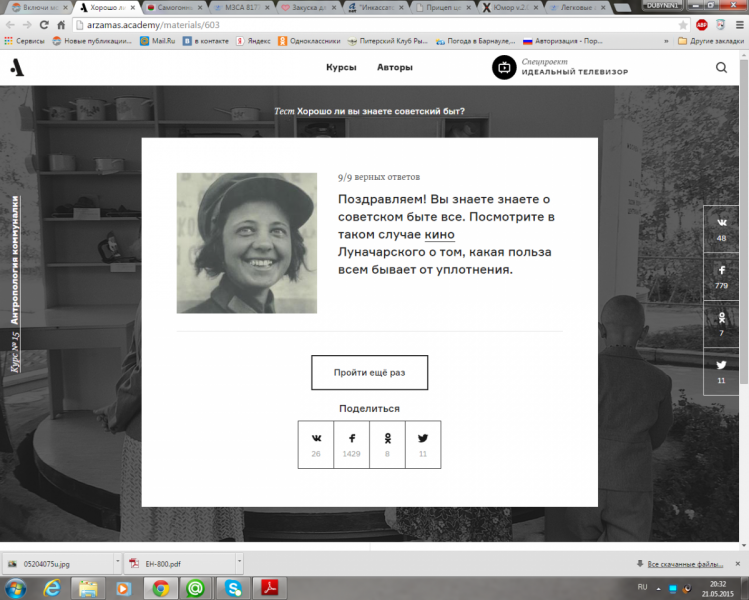Open Skype from the taskbar
The height and width of the screenshot is (600, 749).
click(x=233, y=588)
